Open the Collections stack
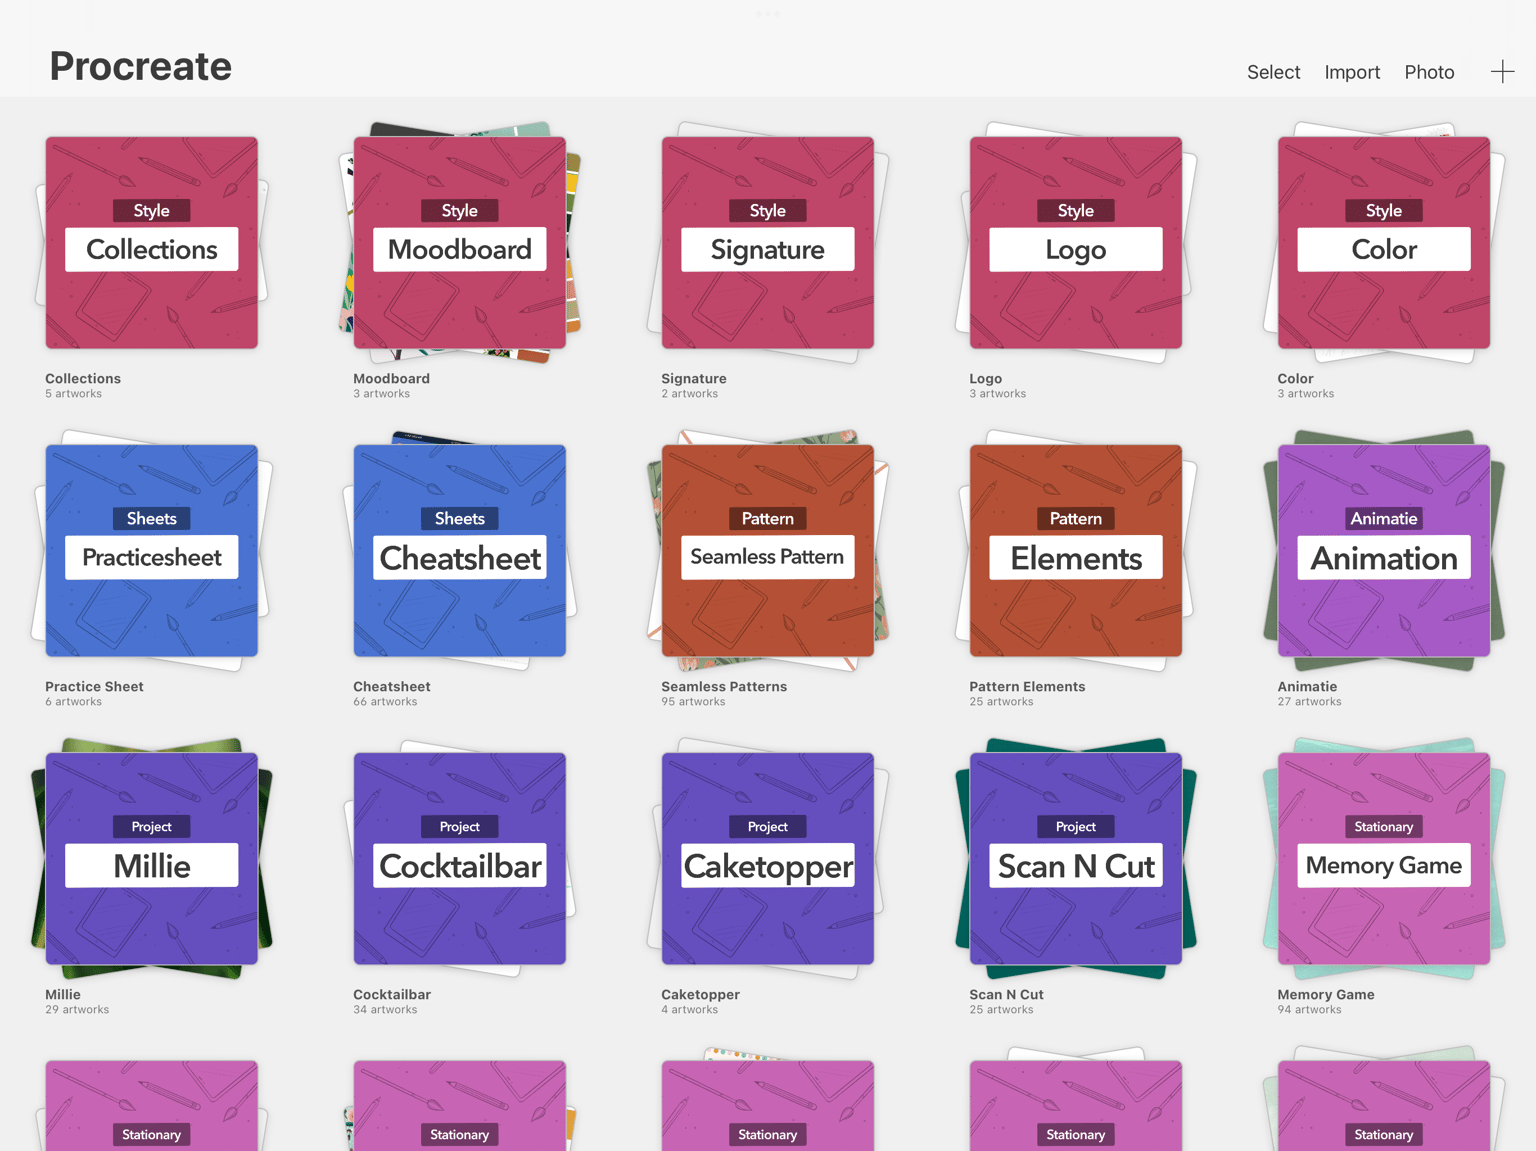The height and width of the screenshot is (1151, 1536). (x=152, y=243)
